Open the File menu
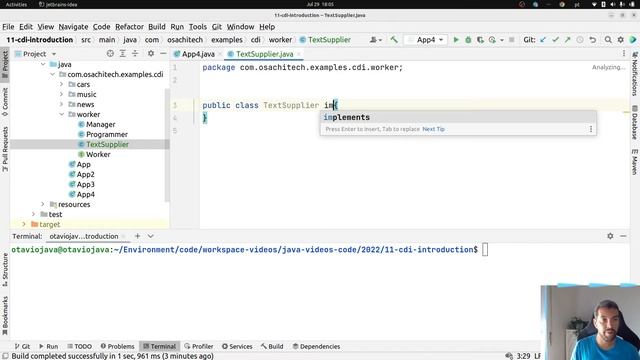The width and height of the screenshot is (640, 360). tap(8, 27)
